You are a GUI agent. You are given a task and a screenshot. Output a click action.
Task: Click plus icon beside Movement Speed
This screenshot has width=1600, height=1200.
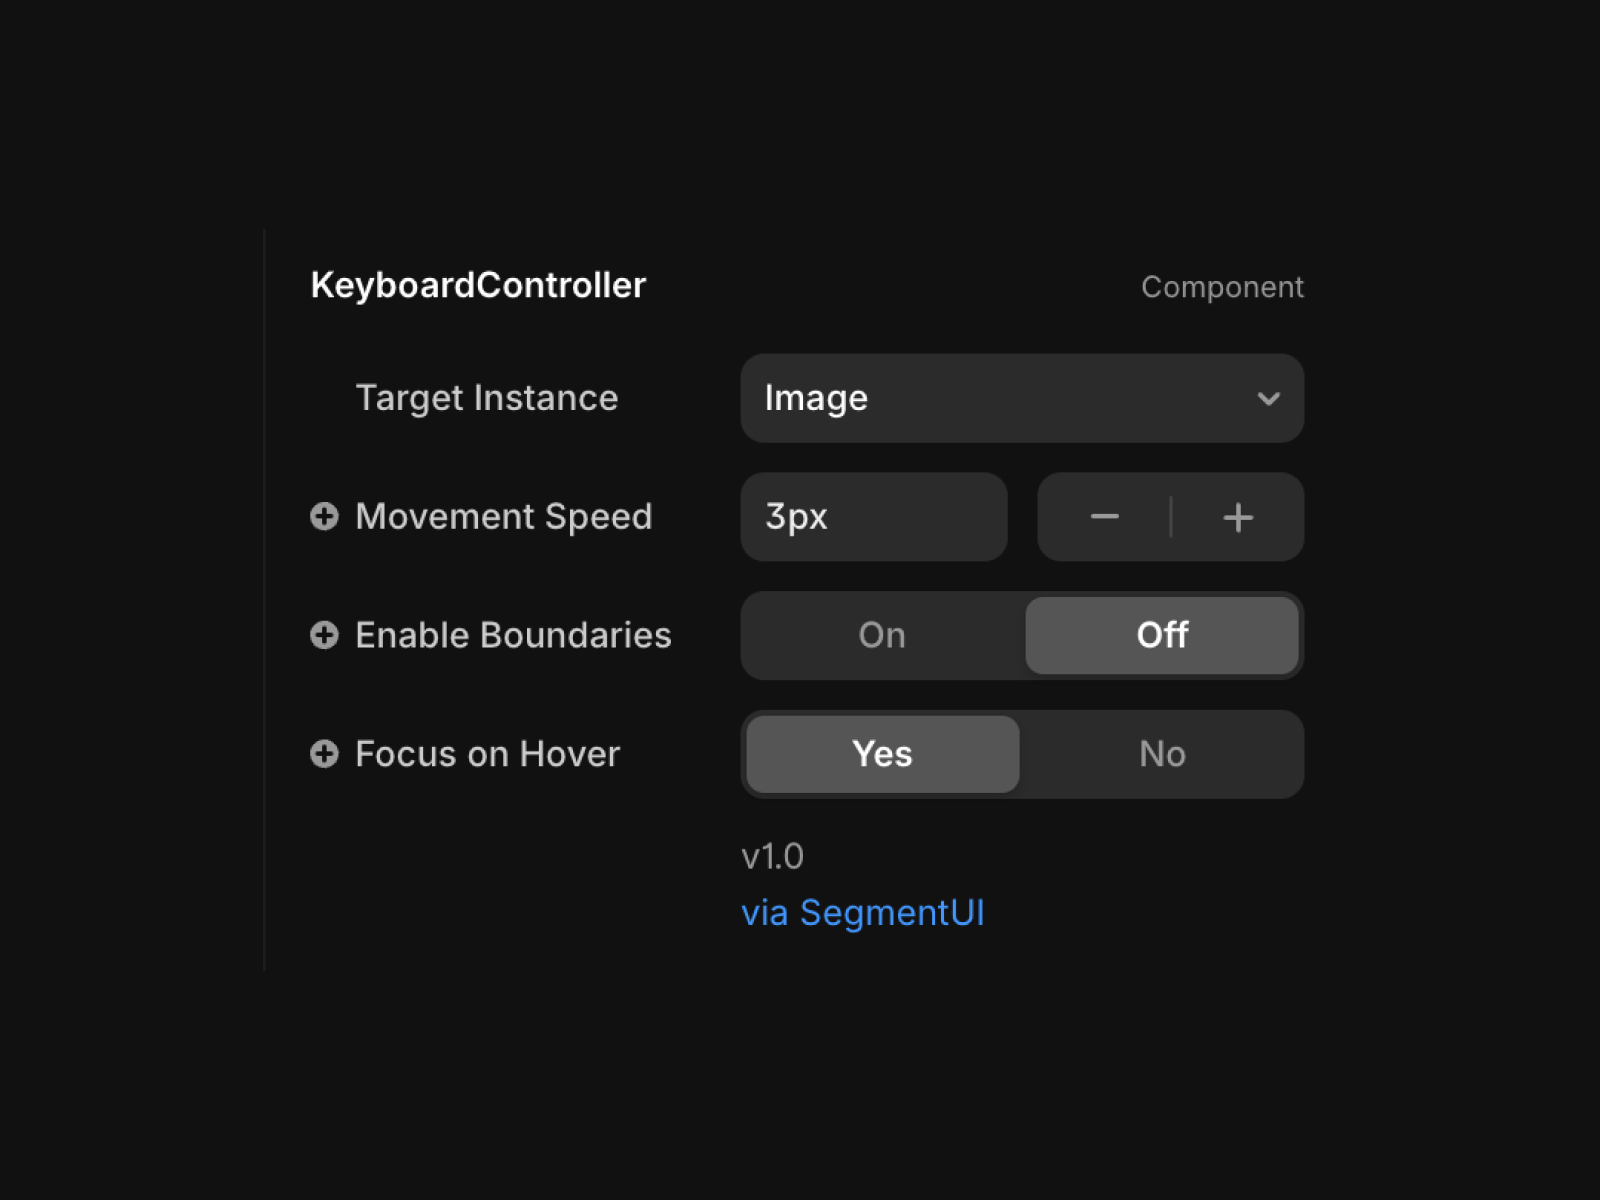pyautogui.click(x=324, y=516)
